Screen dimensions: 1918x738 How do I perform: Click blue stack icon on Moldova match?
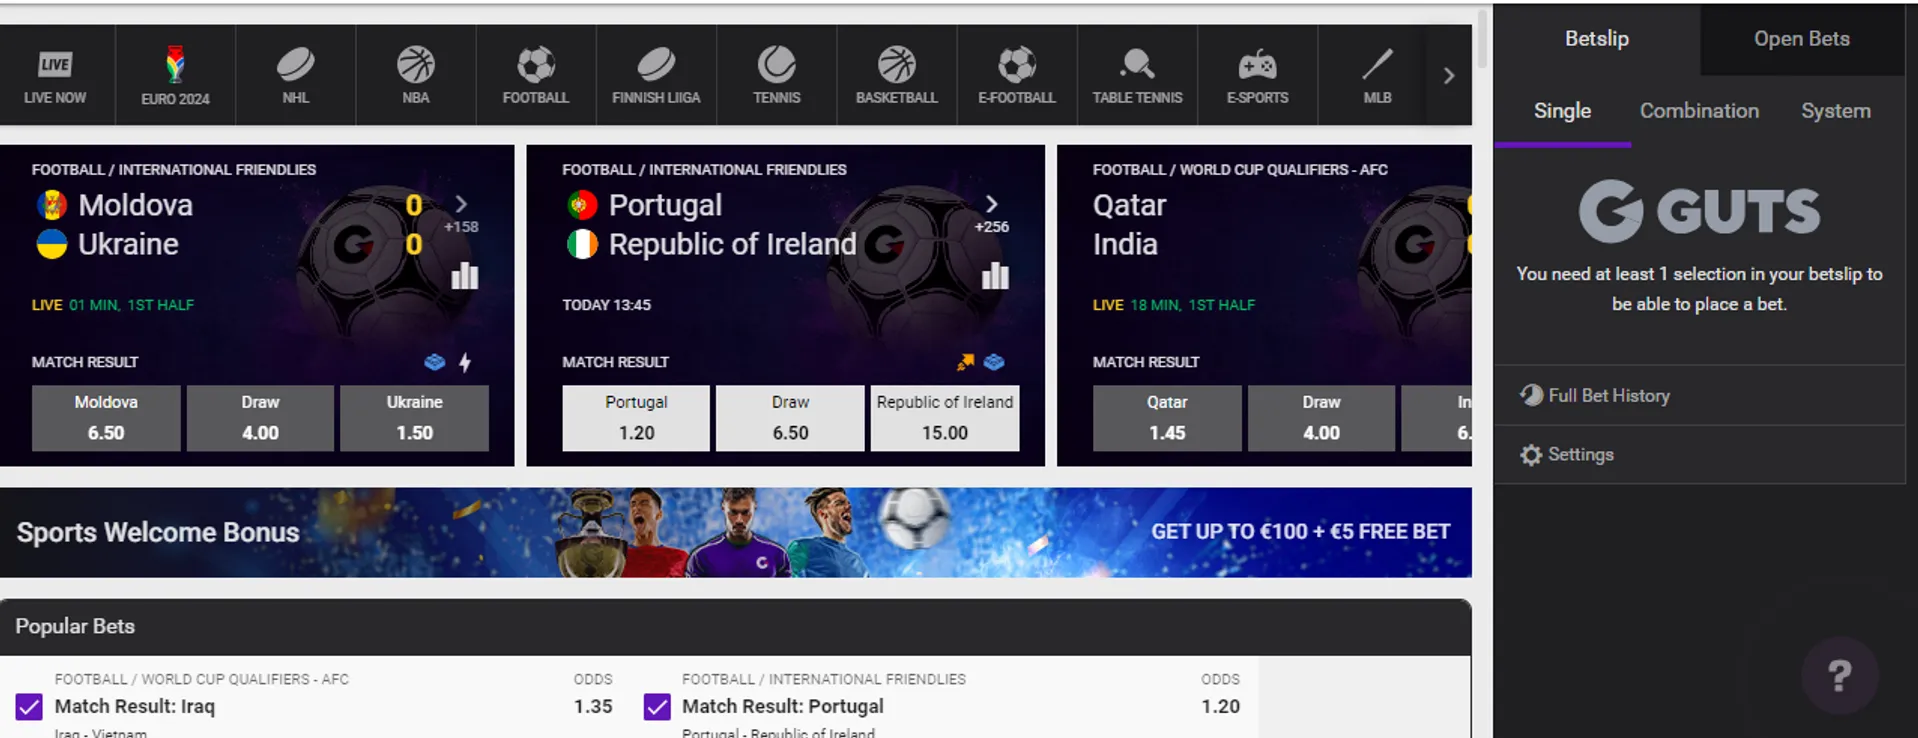pyautogui.click(x=434, y=362)
